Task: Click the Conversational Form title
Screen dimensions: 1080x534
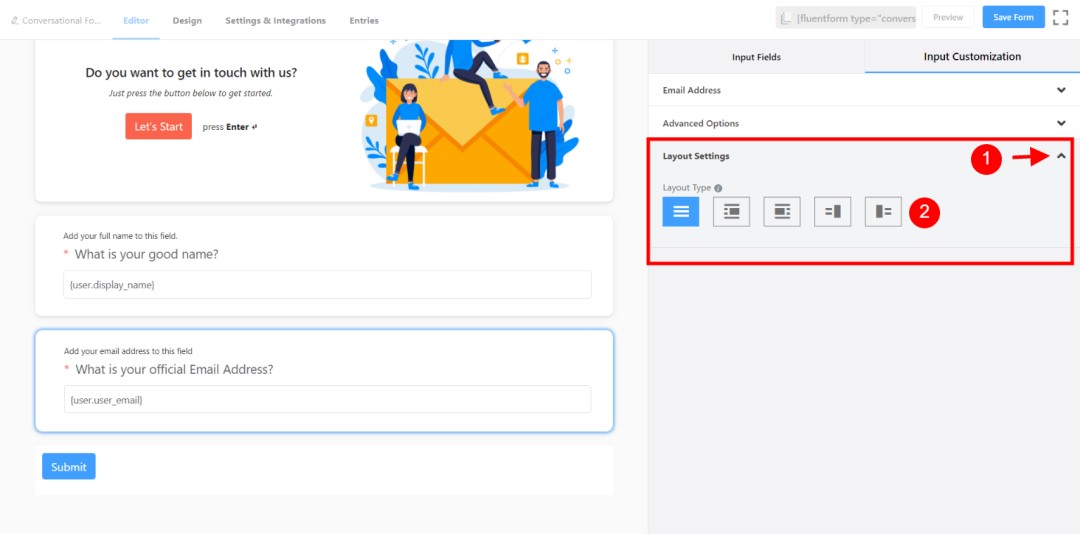Action: (61, 21)
